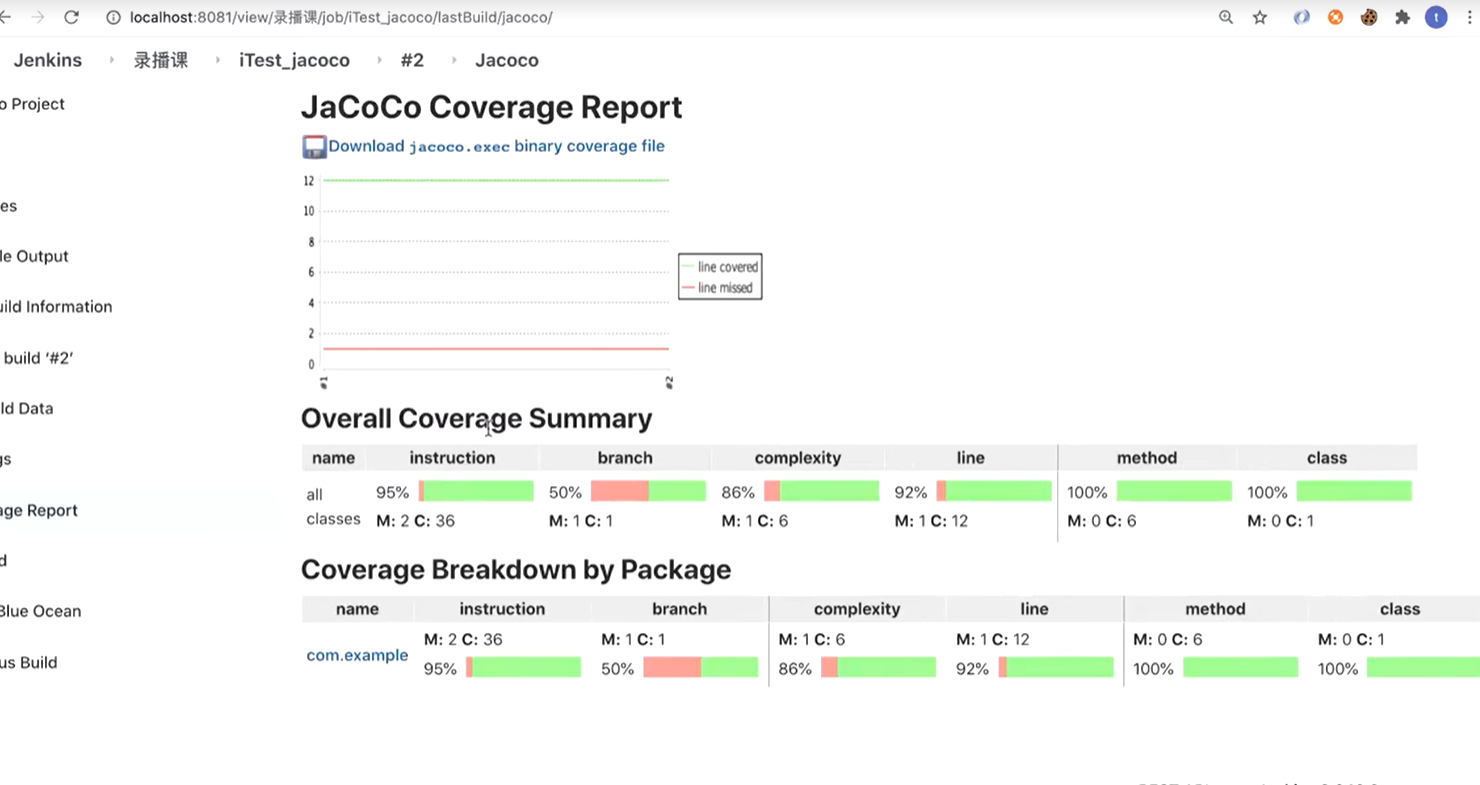Viewport: 1480px width, 785px height.
Task: Click the green line-covered line in the chart
Action: coord(496,180)
